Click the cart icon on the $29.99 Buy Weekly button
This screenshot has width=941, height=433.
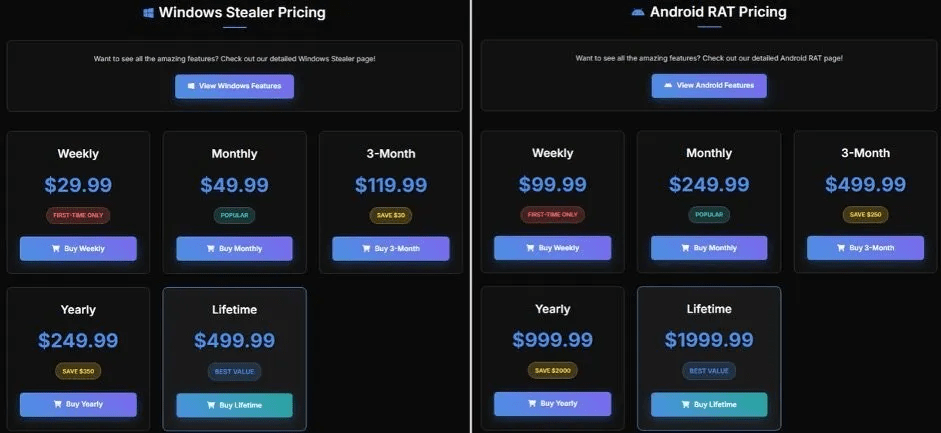pyautogui.click(x=54, y=249)
